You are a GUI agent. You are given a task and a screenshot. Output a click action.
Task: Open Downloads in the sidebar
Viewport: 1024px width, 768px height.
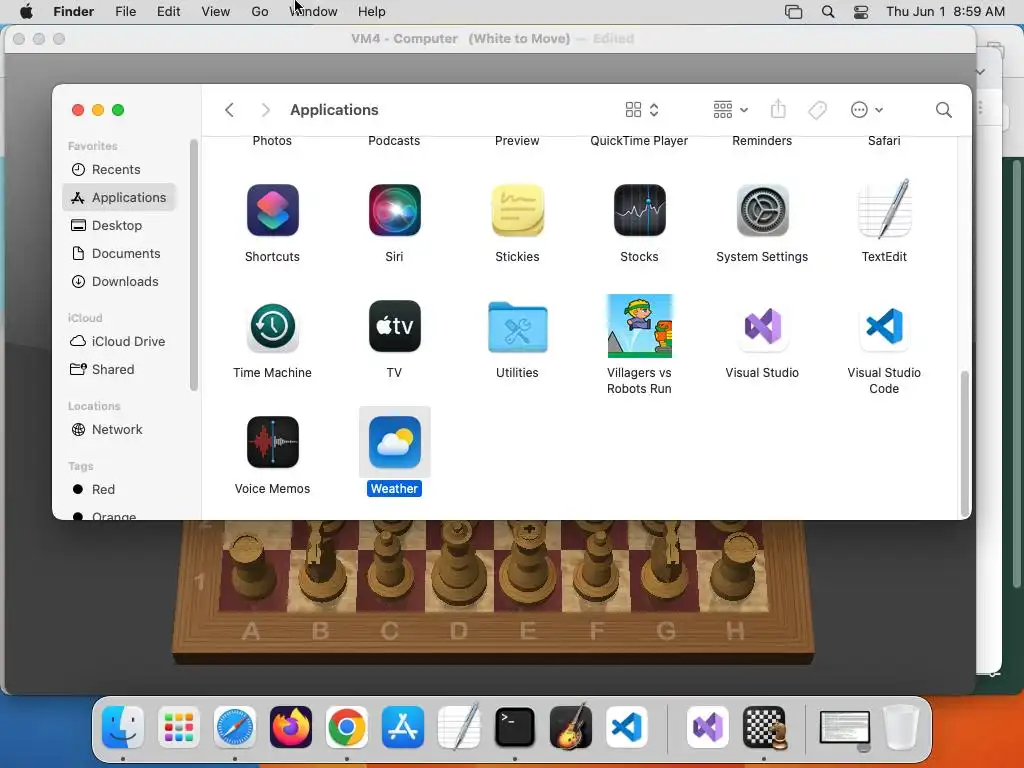(114, 281)
